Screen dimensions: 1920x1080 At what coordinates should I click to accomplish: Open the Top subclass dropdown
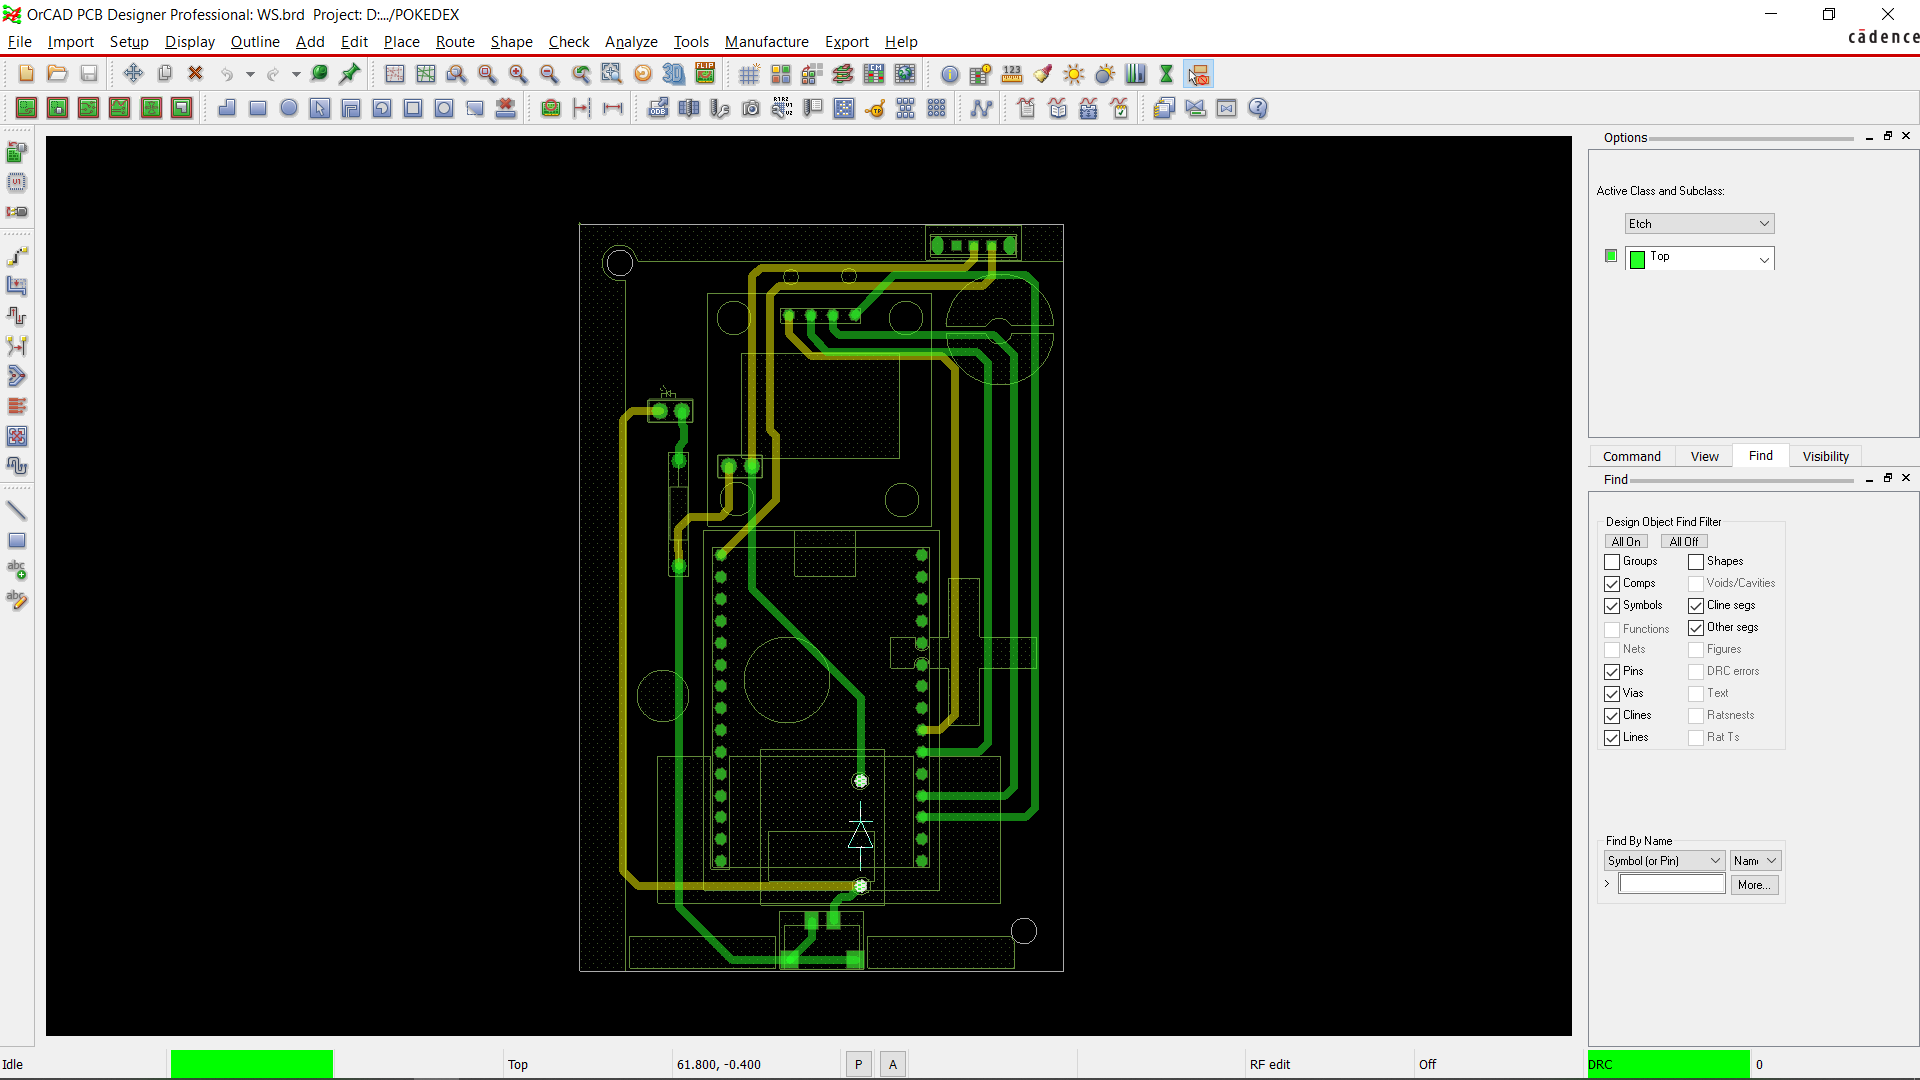pos(1699,258)
